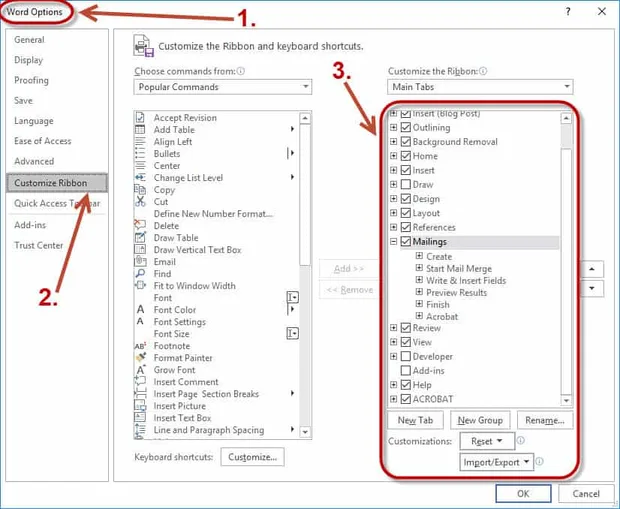The height and width of the screenshot is (509, 620).
Task: Expand the Start Mail Merge group
Action: (x=419, y=268)
